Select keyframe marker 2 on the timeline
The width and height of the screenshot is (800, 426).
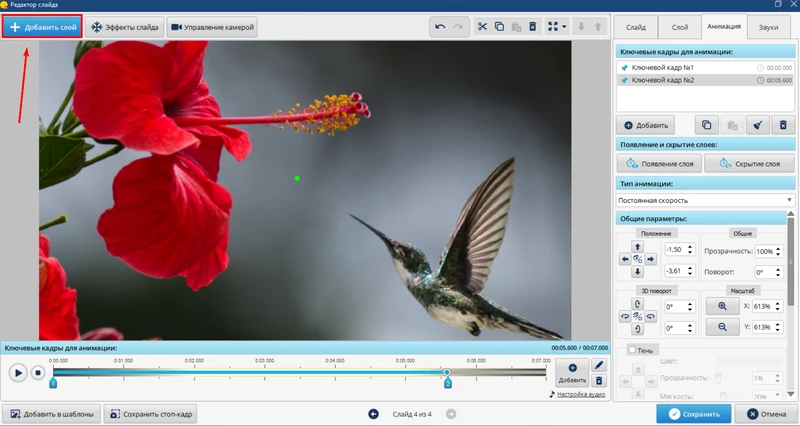point(447,382)
